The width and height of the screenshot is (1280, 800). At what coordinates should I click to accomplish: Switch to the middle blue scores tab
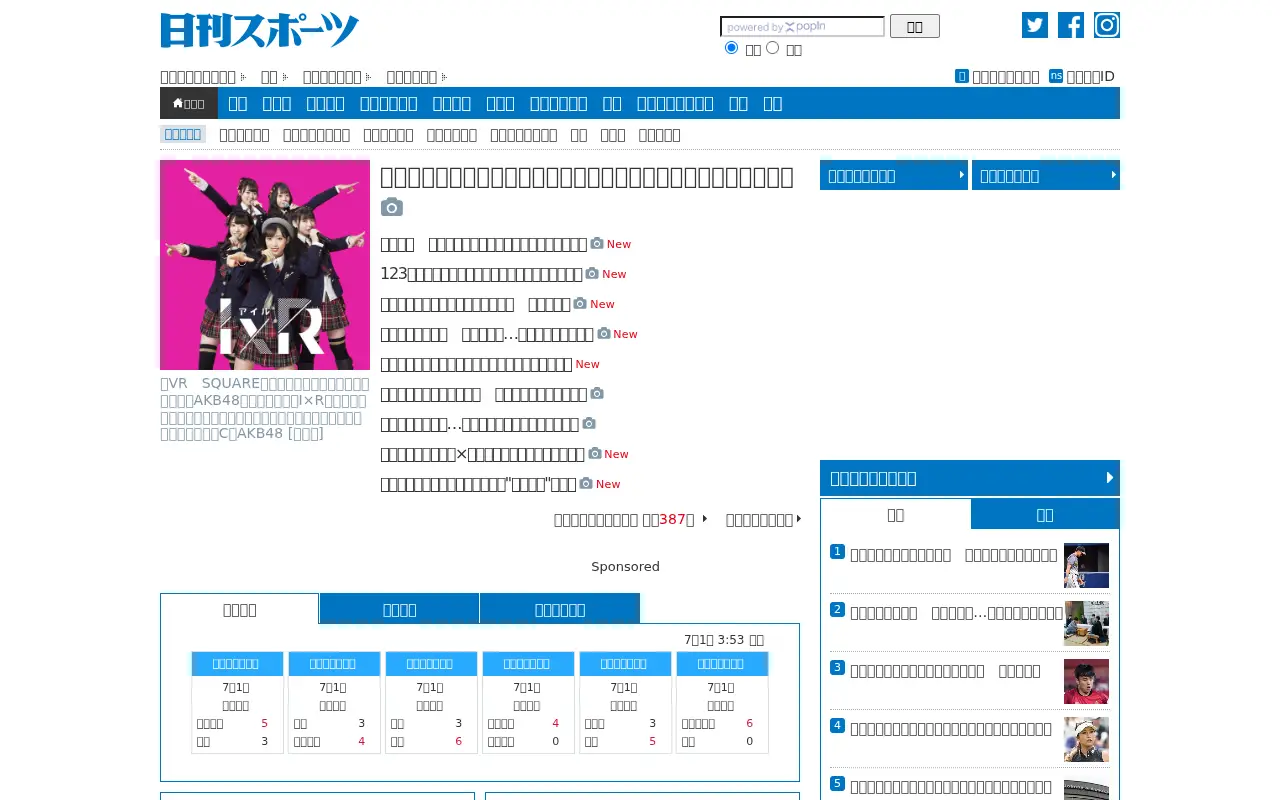[x=400, y=609]
